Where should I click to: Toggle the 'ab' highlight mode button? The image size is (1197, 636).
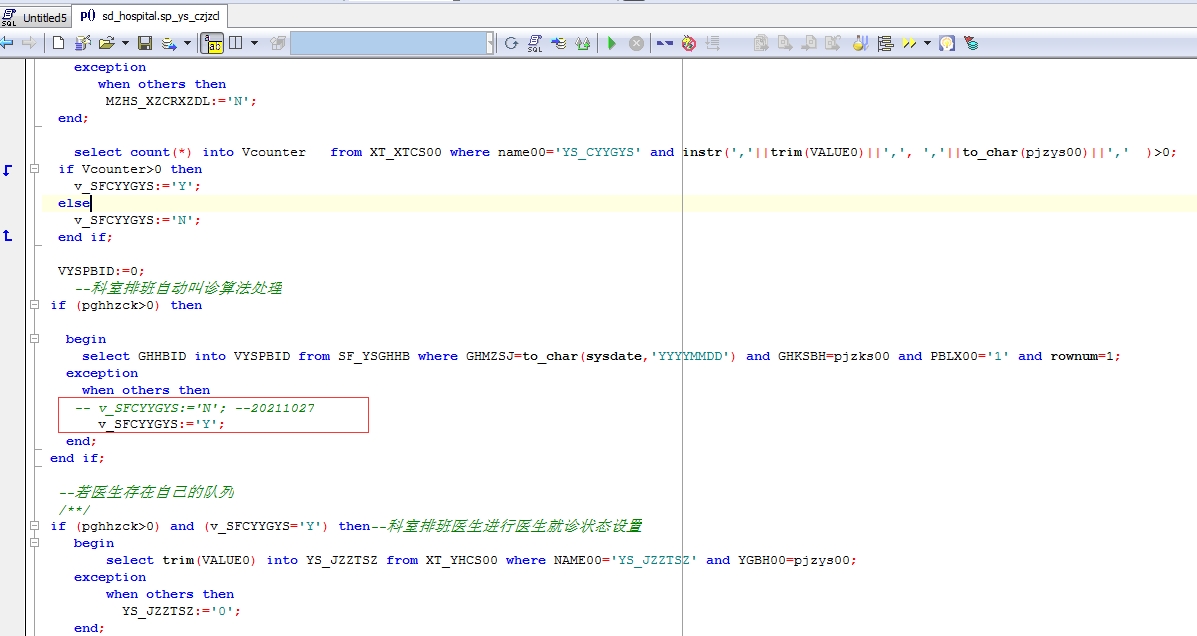tap(212, 44)
